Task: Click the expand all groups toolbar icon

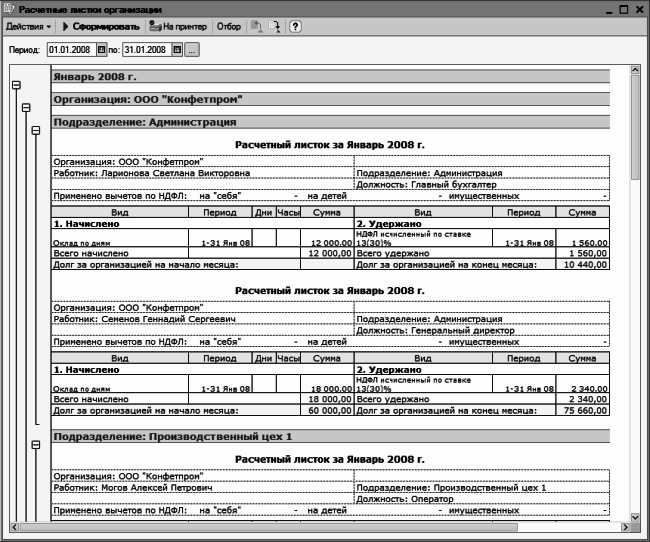Action: (x=274, y=27)
